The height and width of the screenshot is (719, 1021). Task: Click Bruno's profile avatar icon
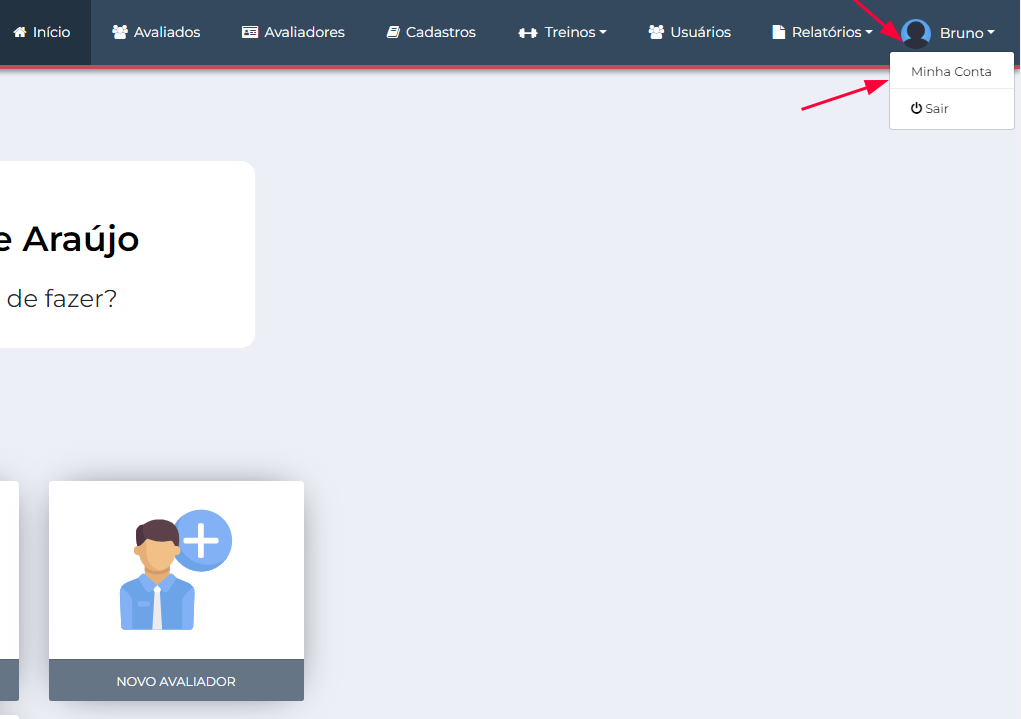(x=915, y=33)
